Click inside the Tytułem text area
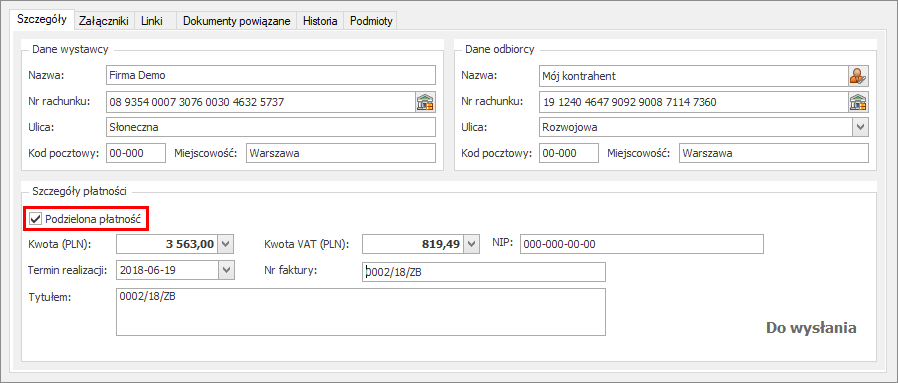898x383 pixels. click(x=361, y=312)
